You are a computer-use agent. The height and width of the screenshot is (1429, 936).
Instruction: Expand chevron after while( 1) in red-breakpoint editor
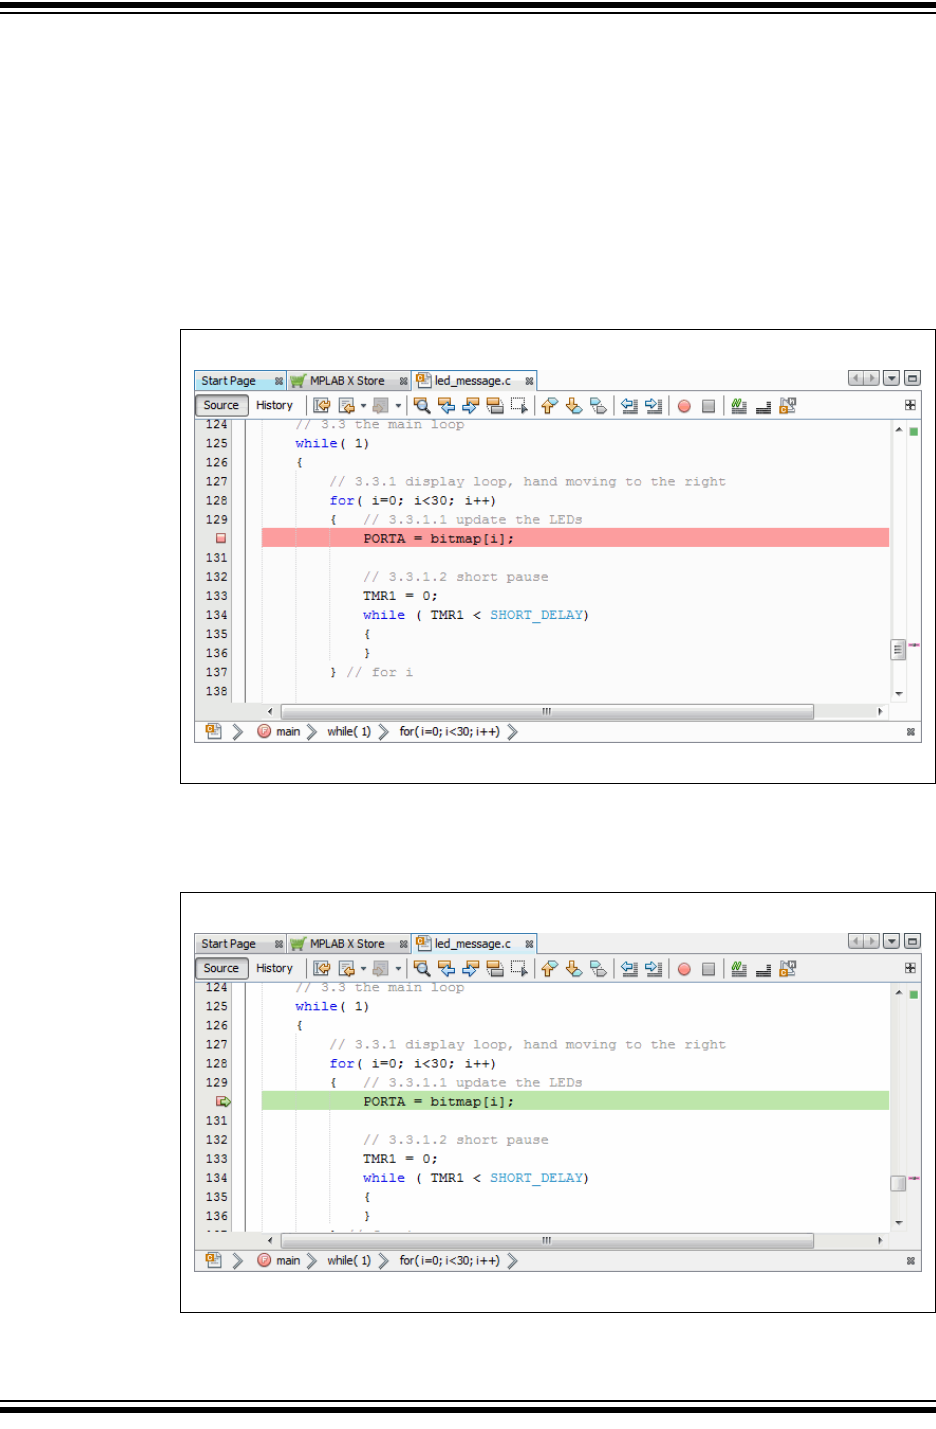pos(384,732)
